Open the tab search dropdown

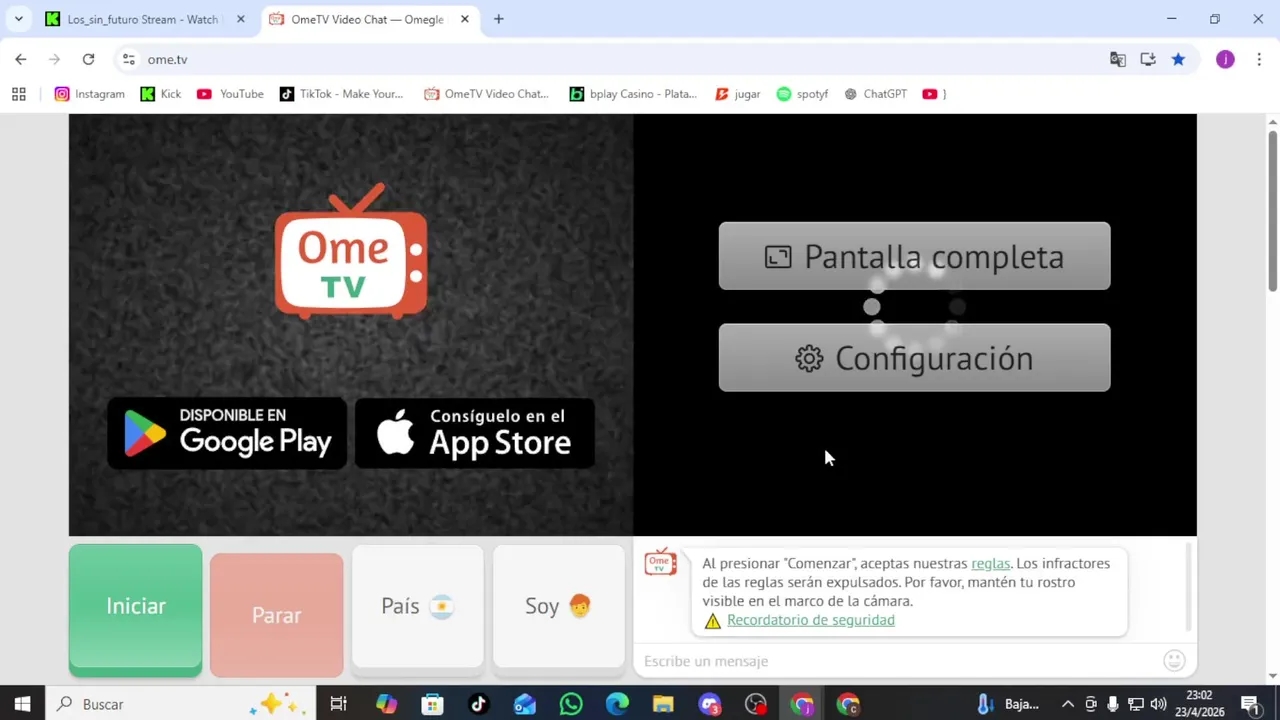[18, 19]
